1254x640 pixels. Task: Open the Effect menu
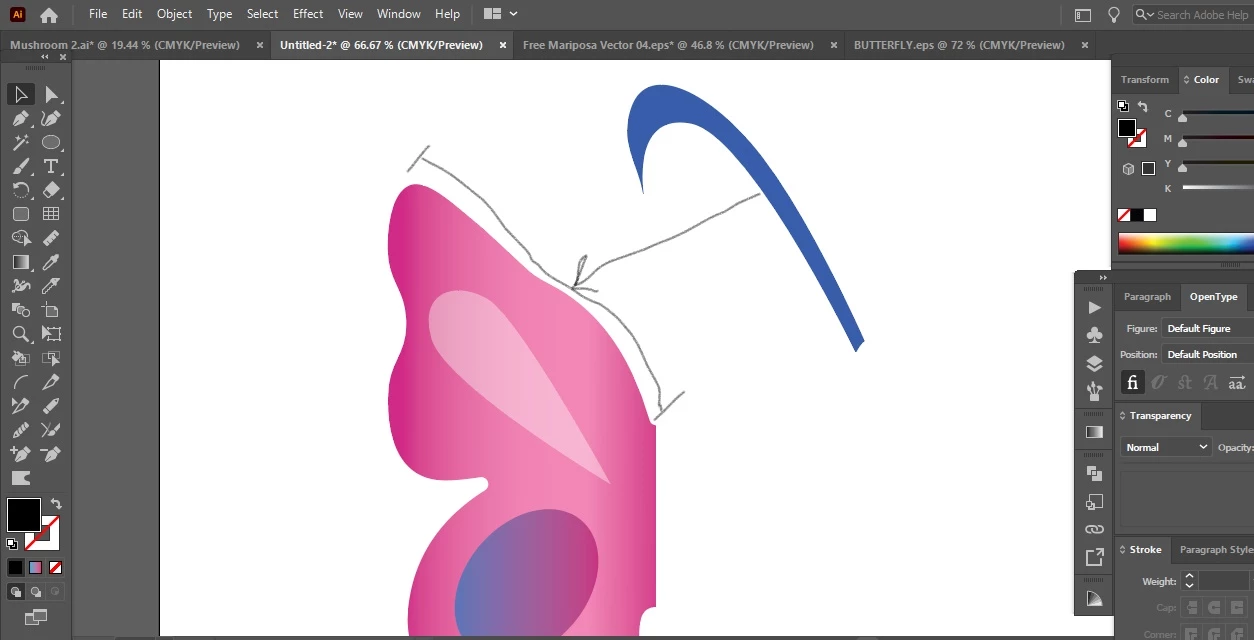(308, 14)
